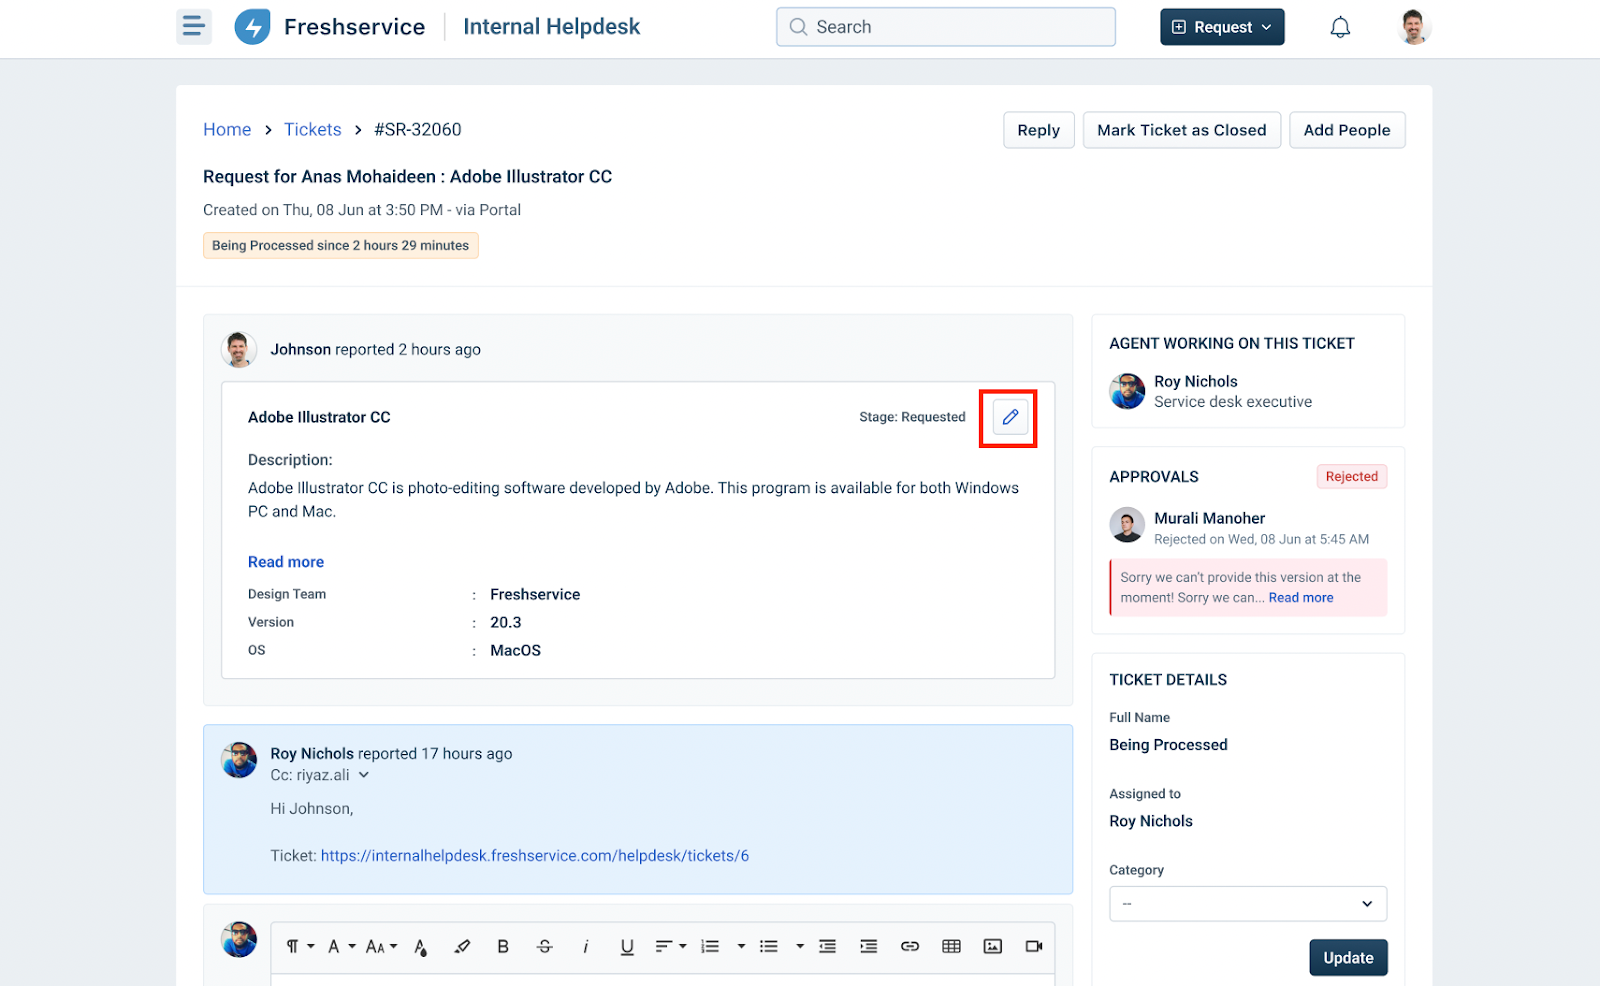Image resolution: width=1600 pixels, height=986 pixels.
Task: Click the #SR-32060 breadcrumb text
Action: coord(418,130)
